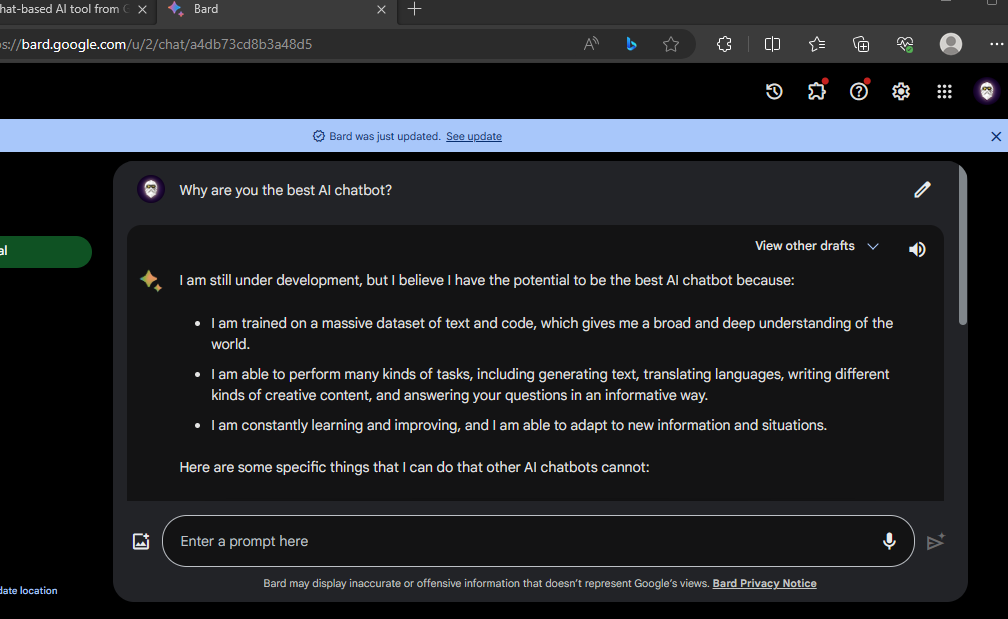
Task: Open Bard settings gear icon
Action: tap(901, 91)
